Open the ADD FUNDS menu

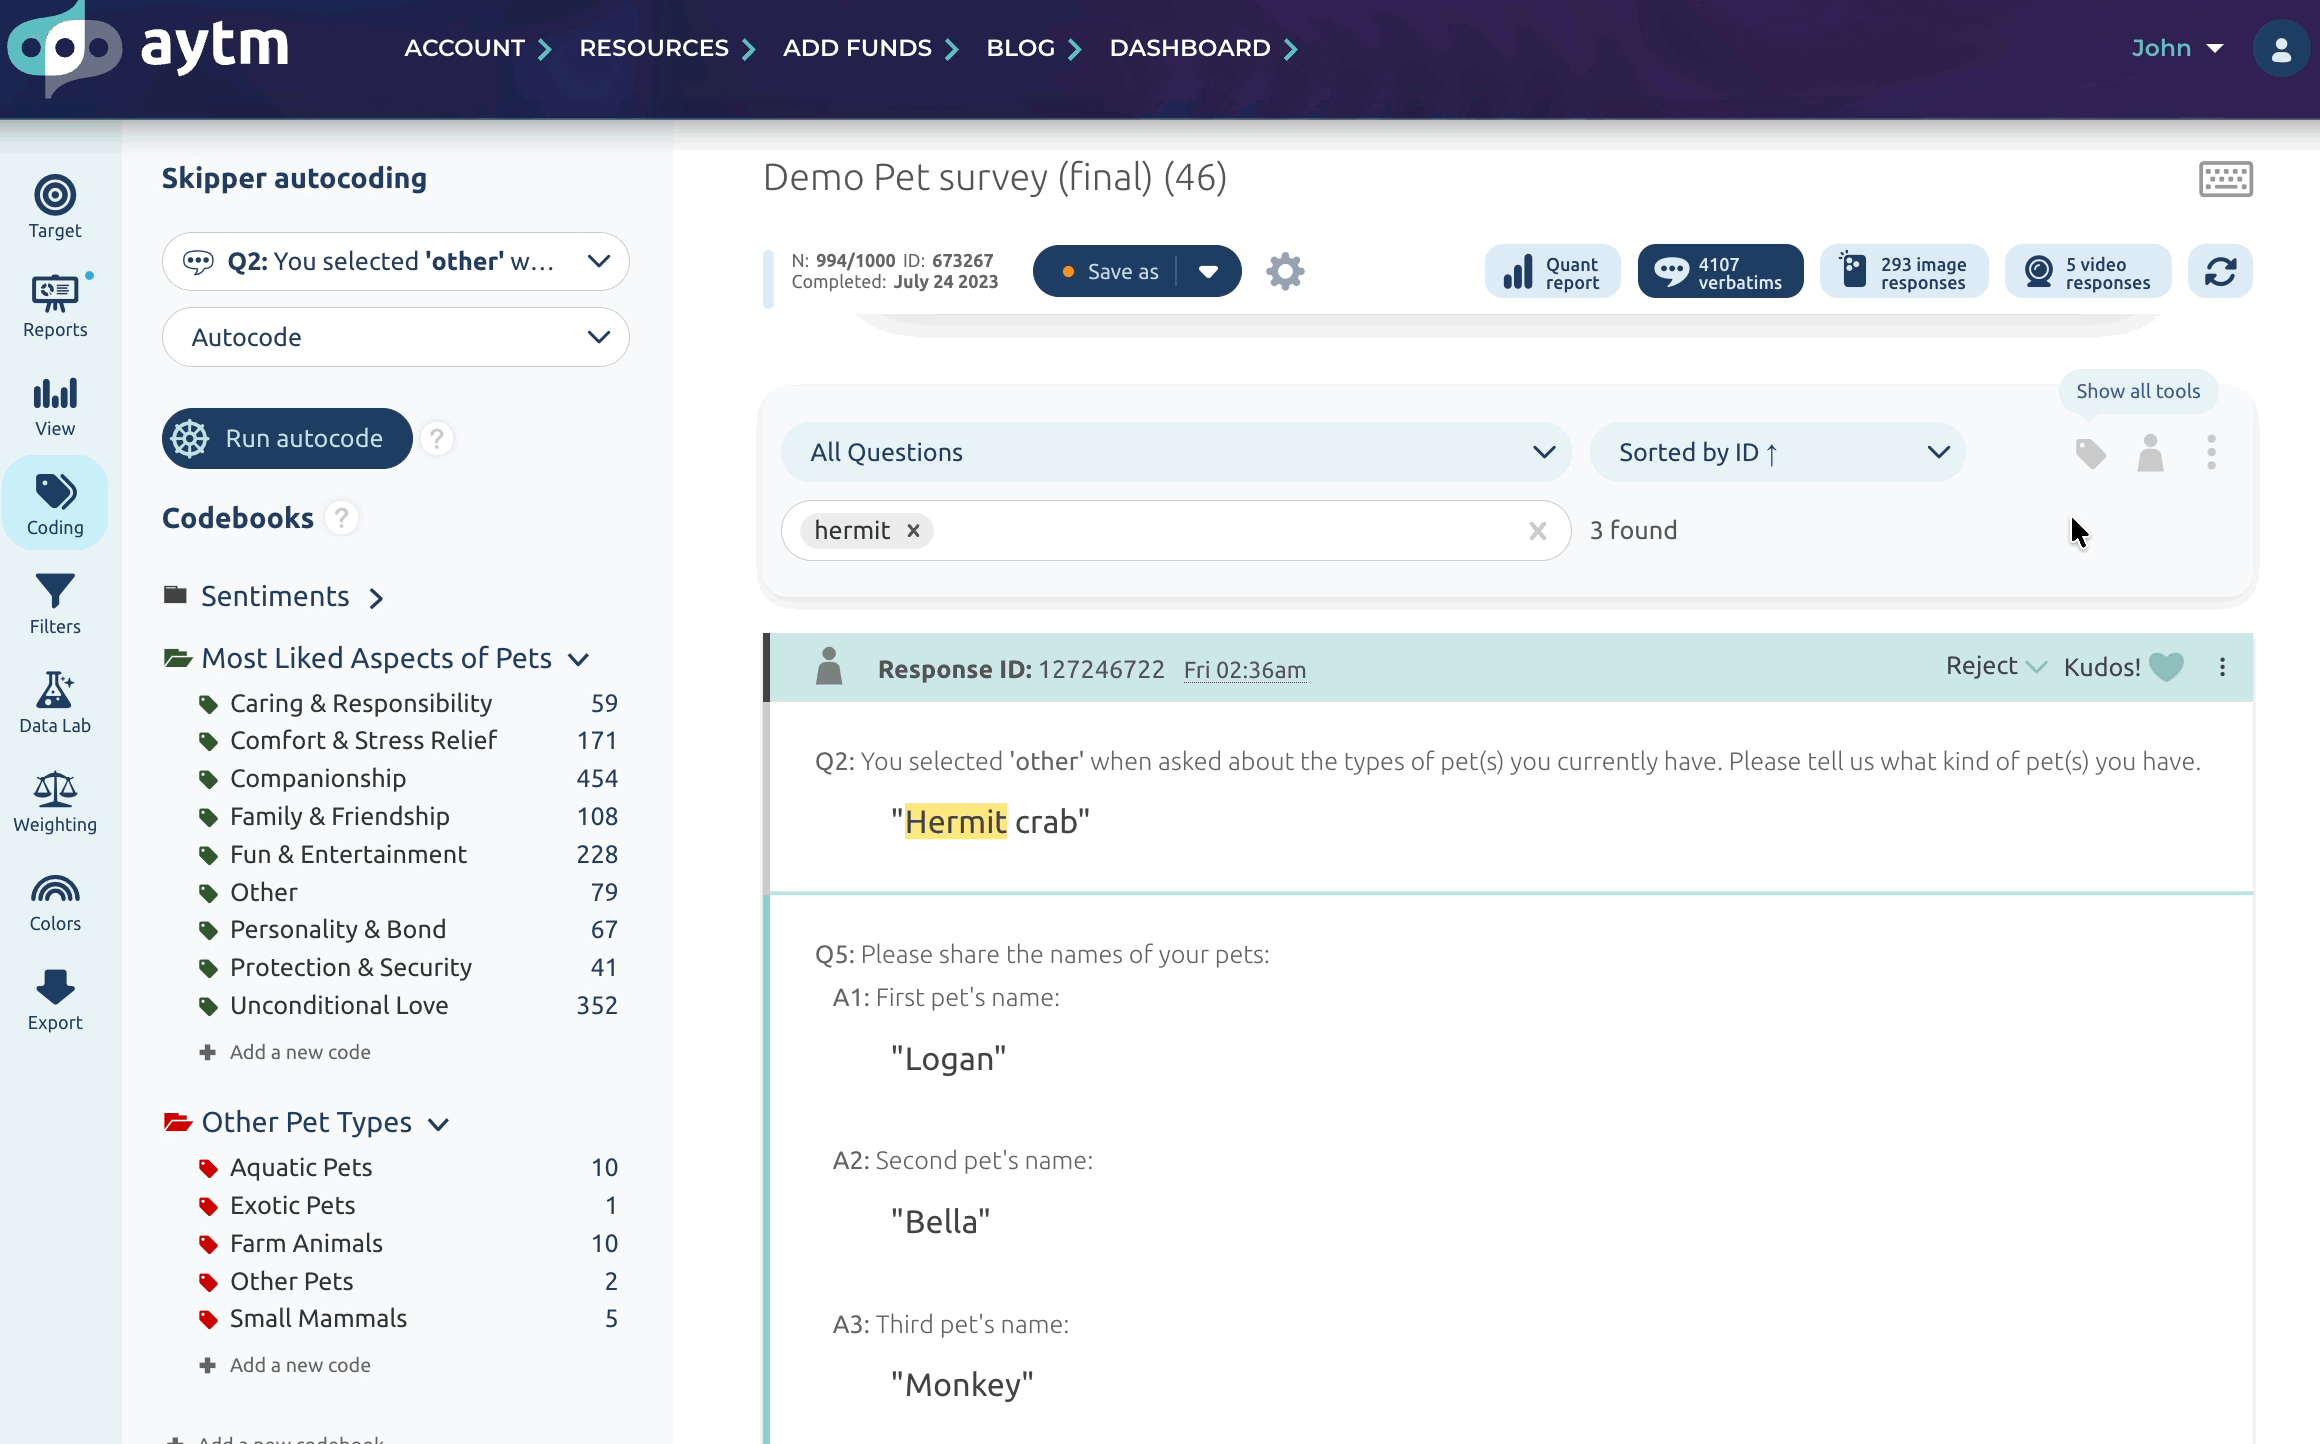pyautogui.click(x=870, y=48)
